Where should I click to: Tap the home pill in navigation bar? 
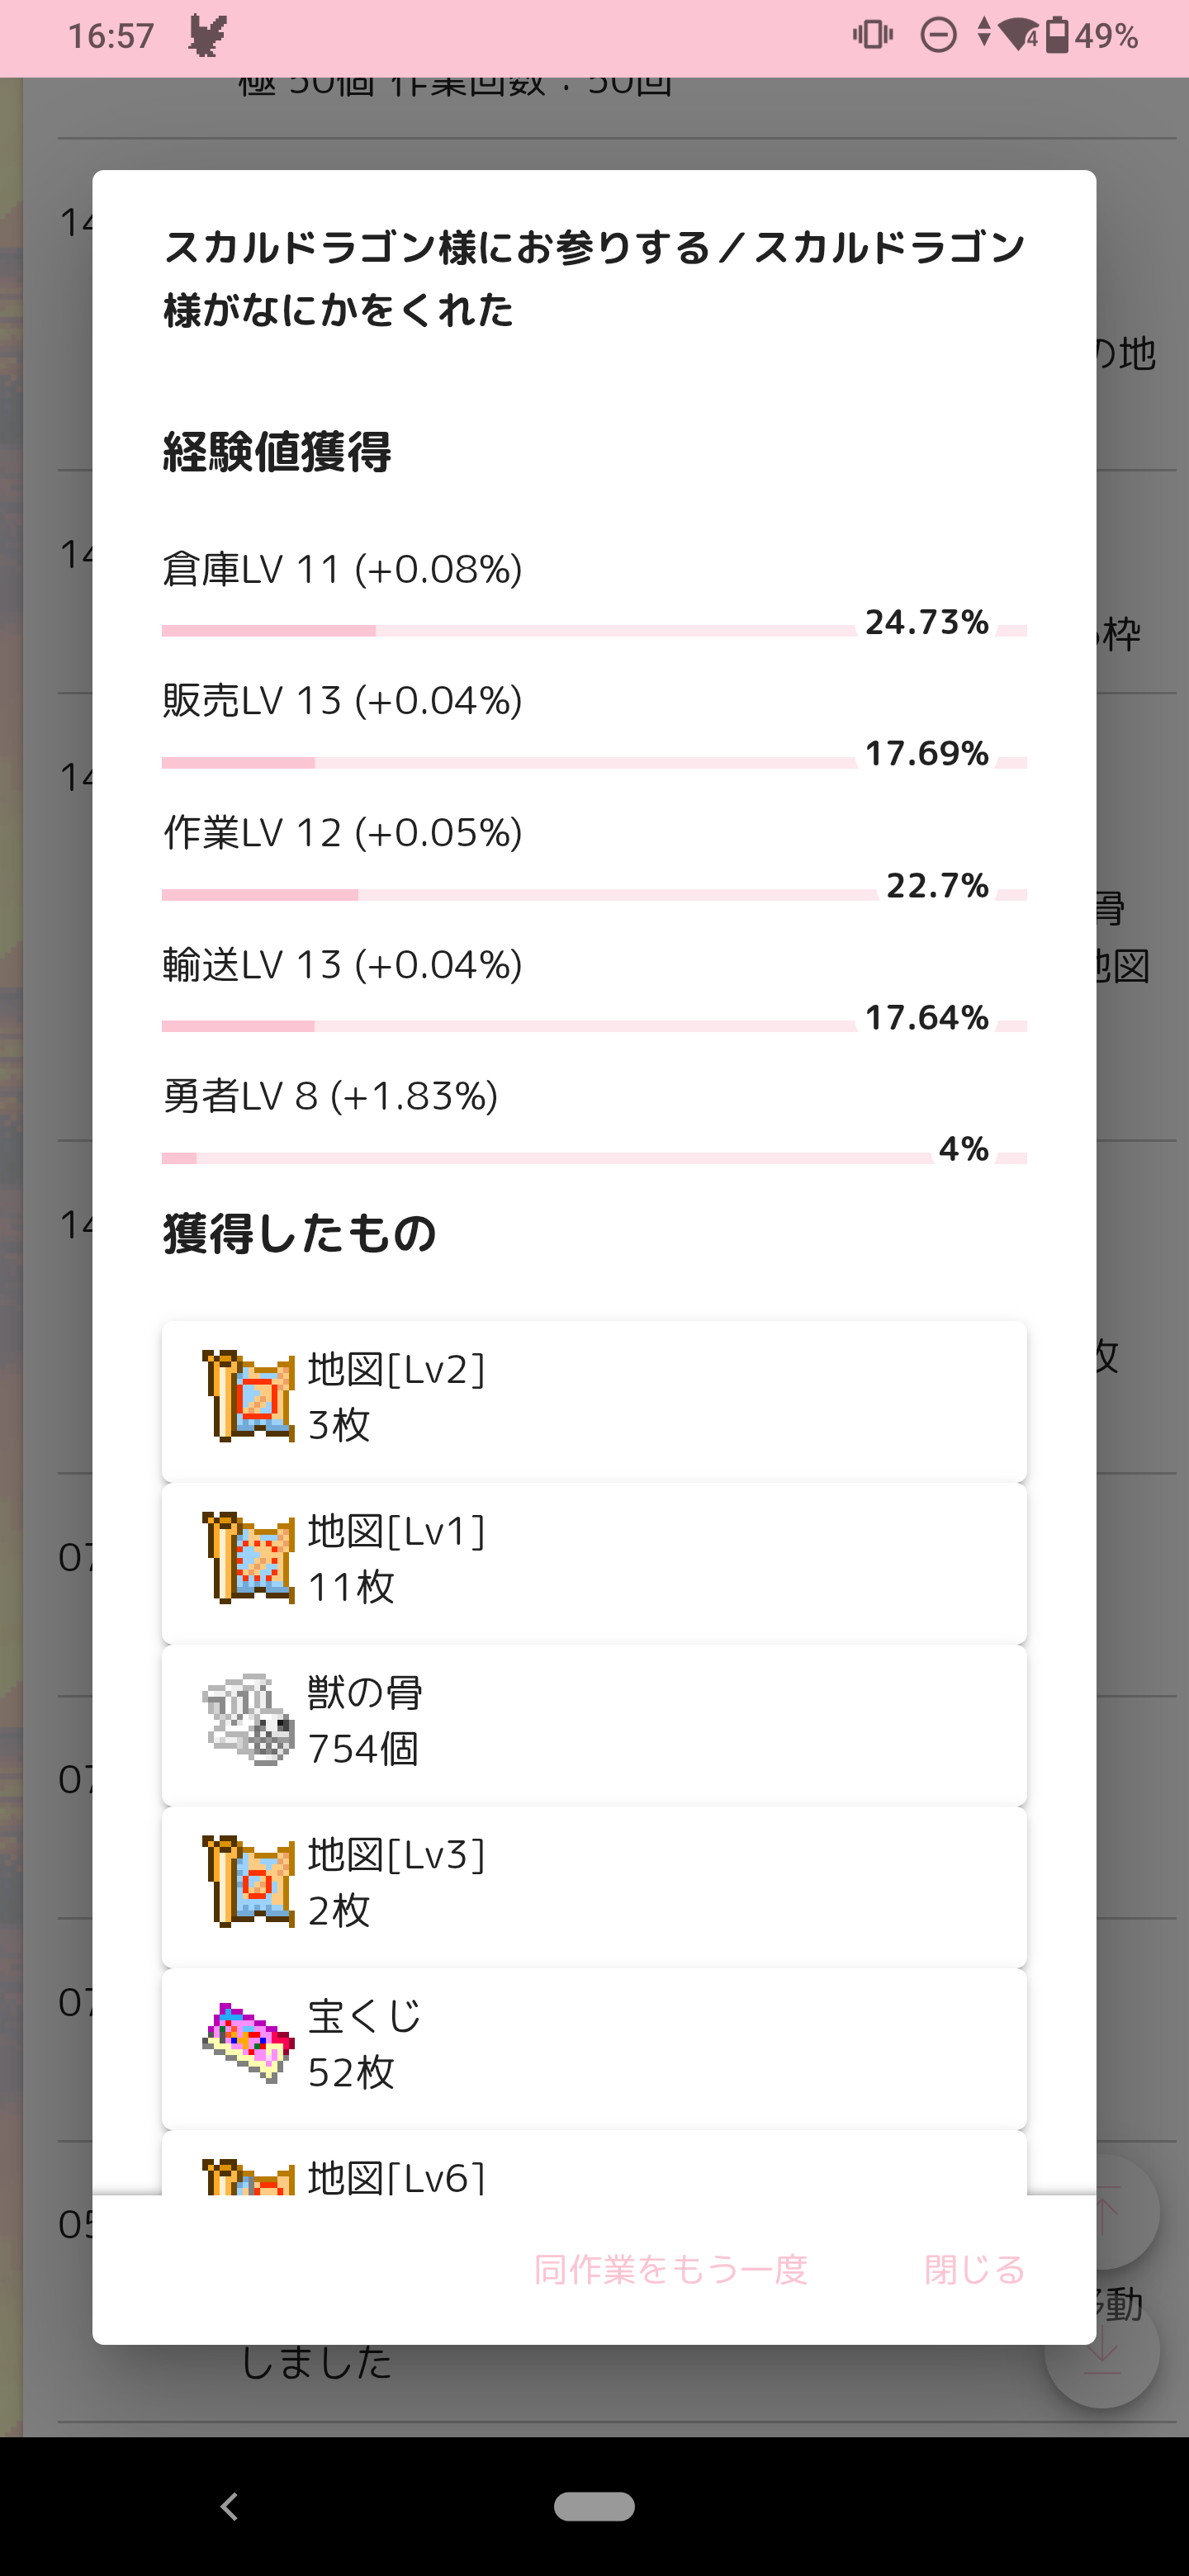(x=594, y=2506)
